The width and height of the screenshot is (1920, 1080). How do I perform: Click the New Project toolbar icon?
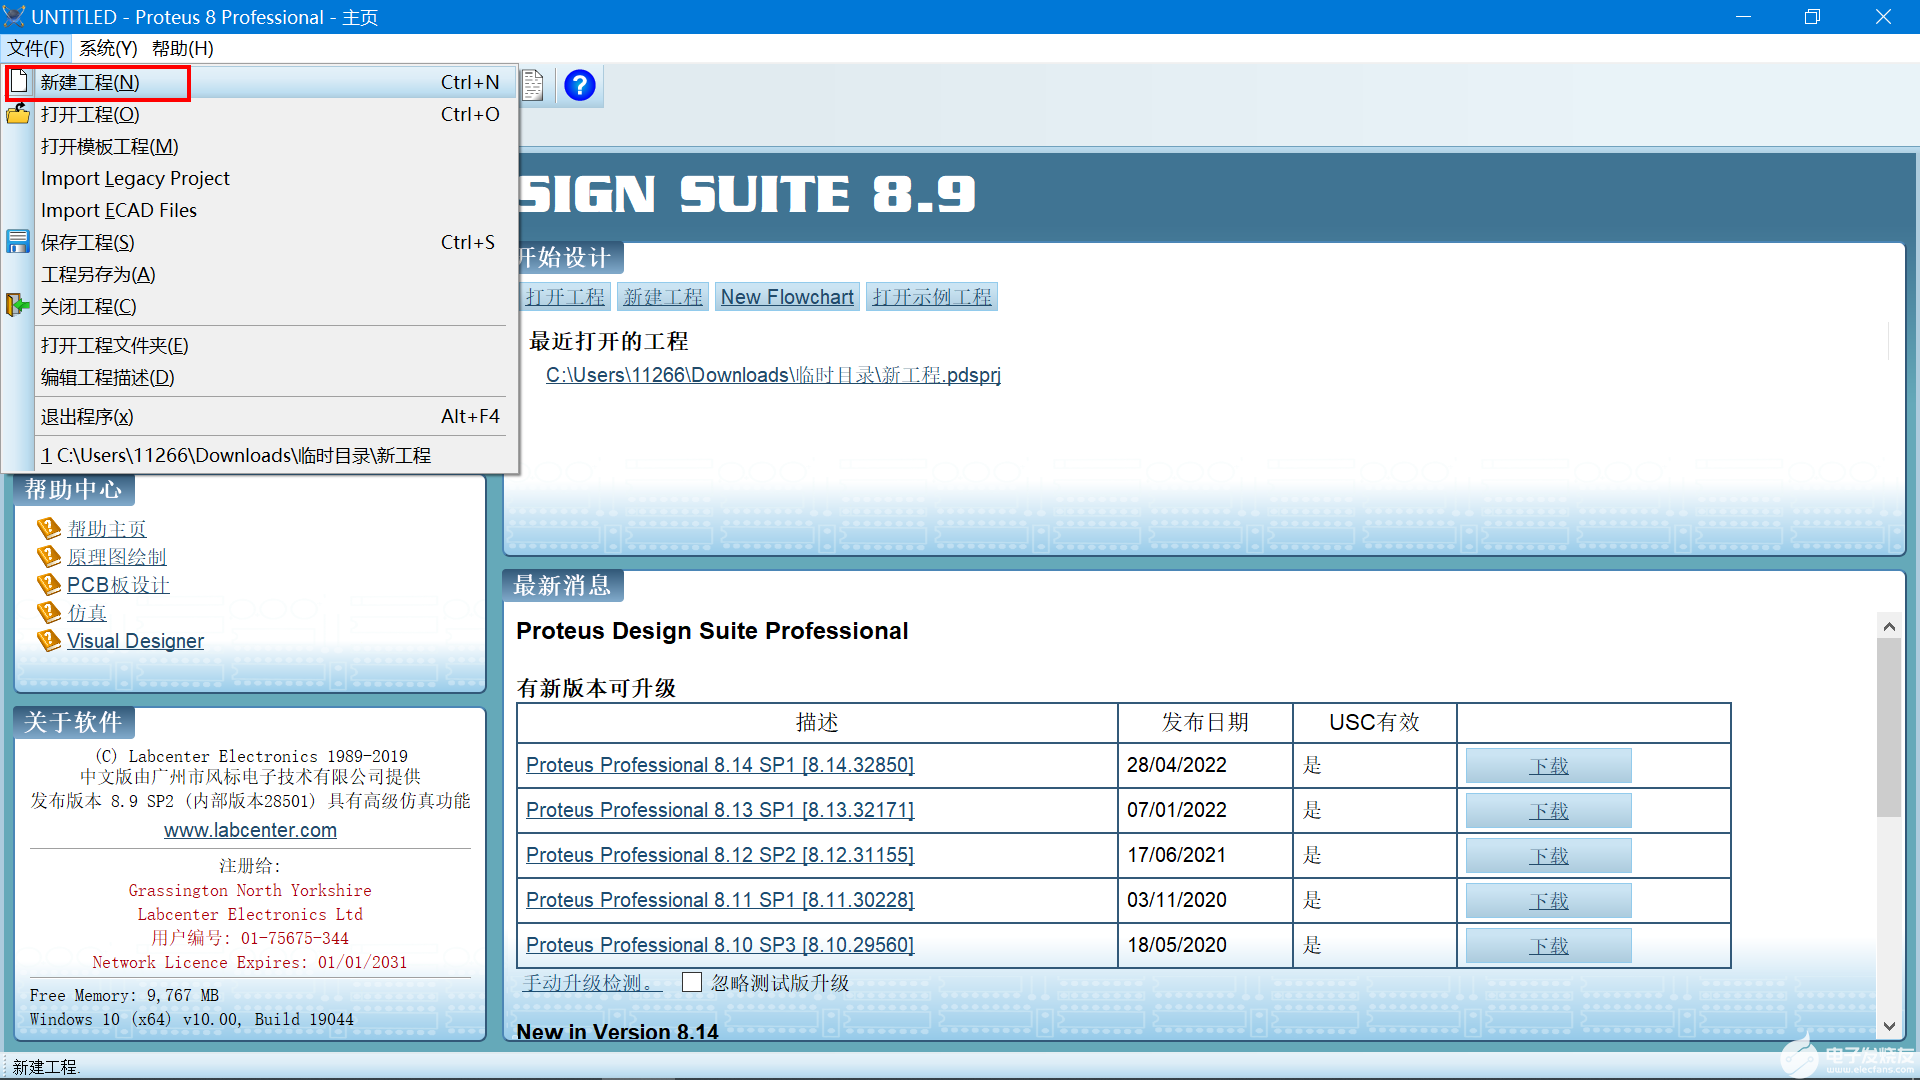coord(19,82)
